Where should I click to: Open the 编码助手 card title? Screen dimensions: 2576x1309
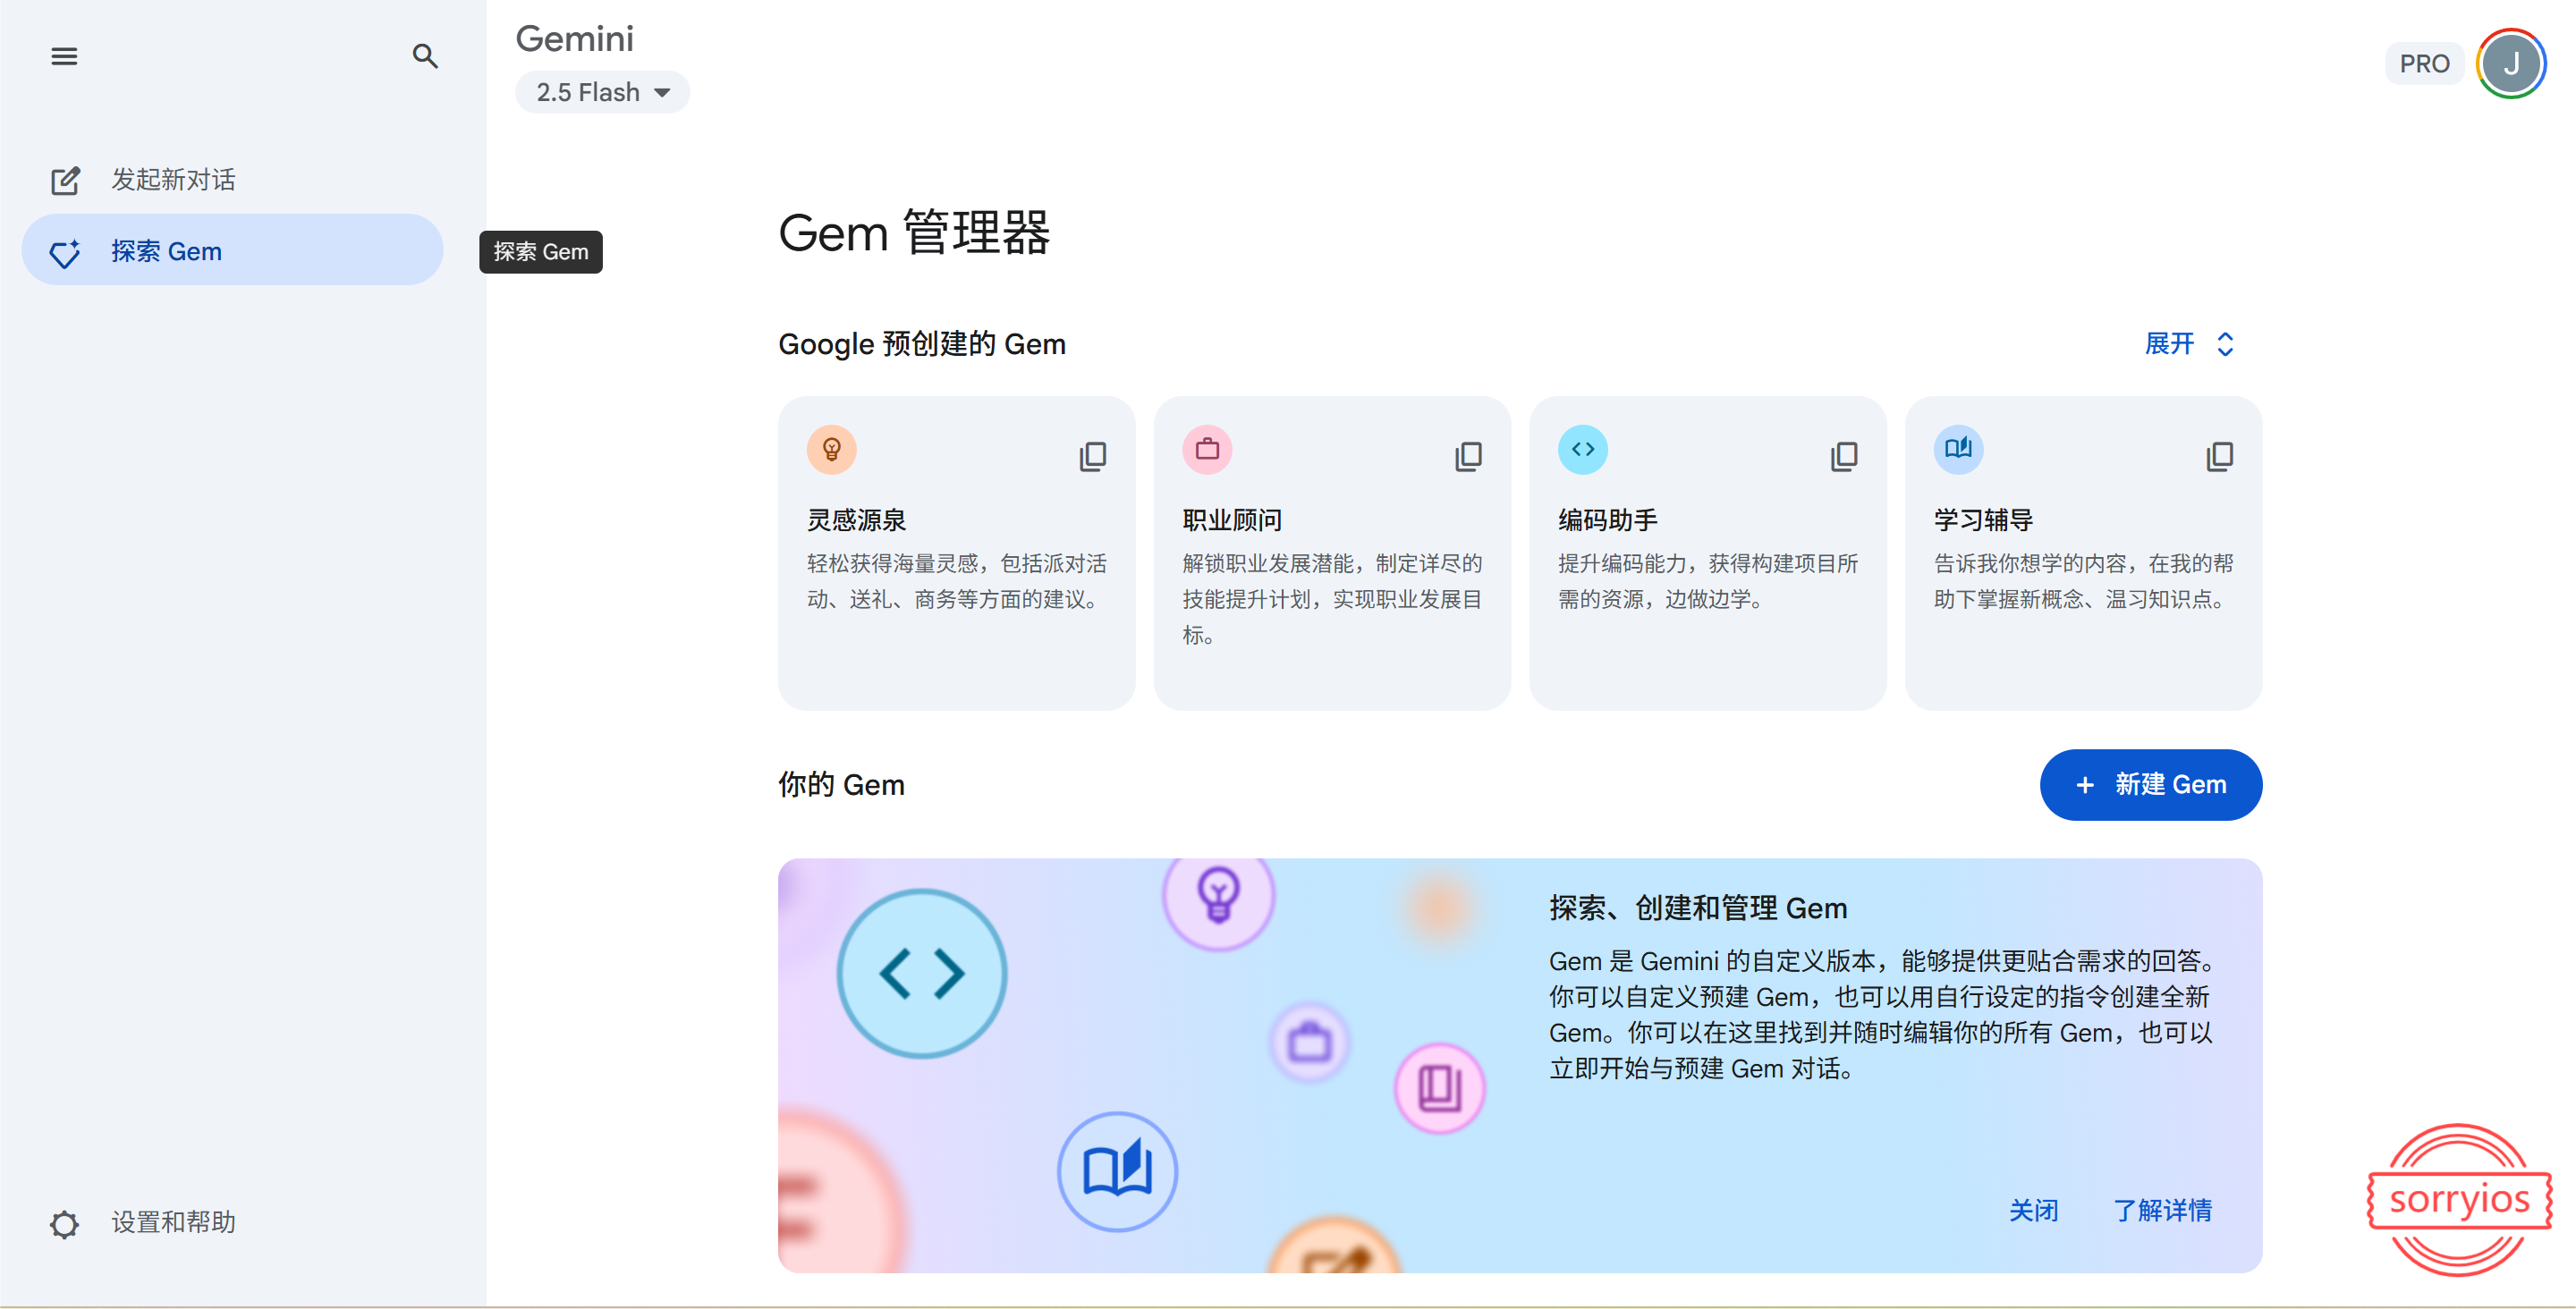coord(1608,520)
